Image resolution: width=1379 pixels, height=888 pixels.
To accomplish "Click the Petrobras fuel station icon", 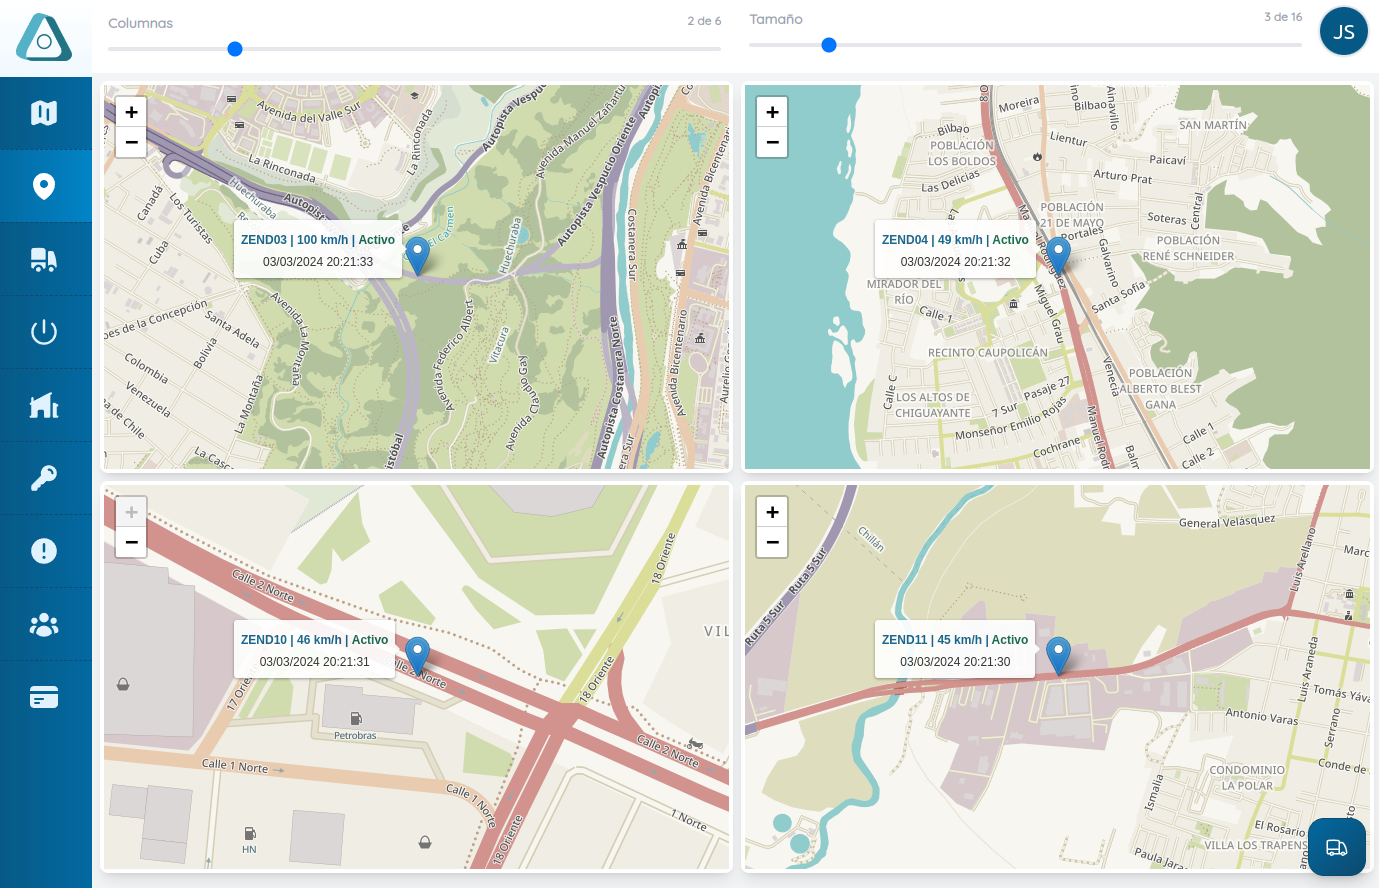I will [355, 719].
